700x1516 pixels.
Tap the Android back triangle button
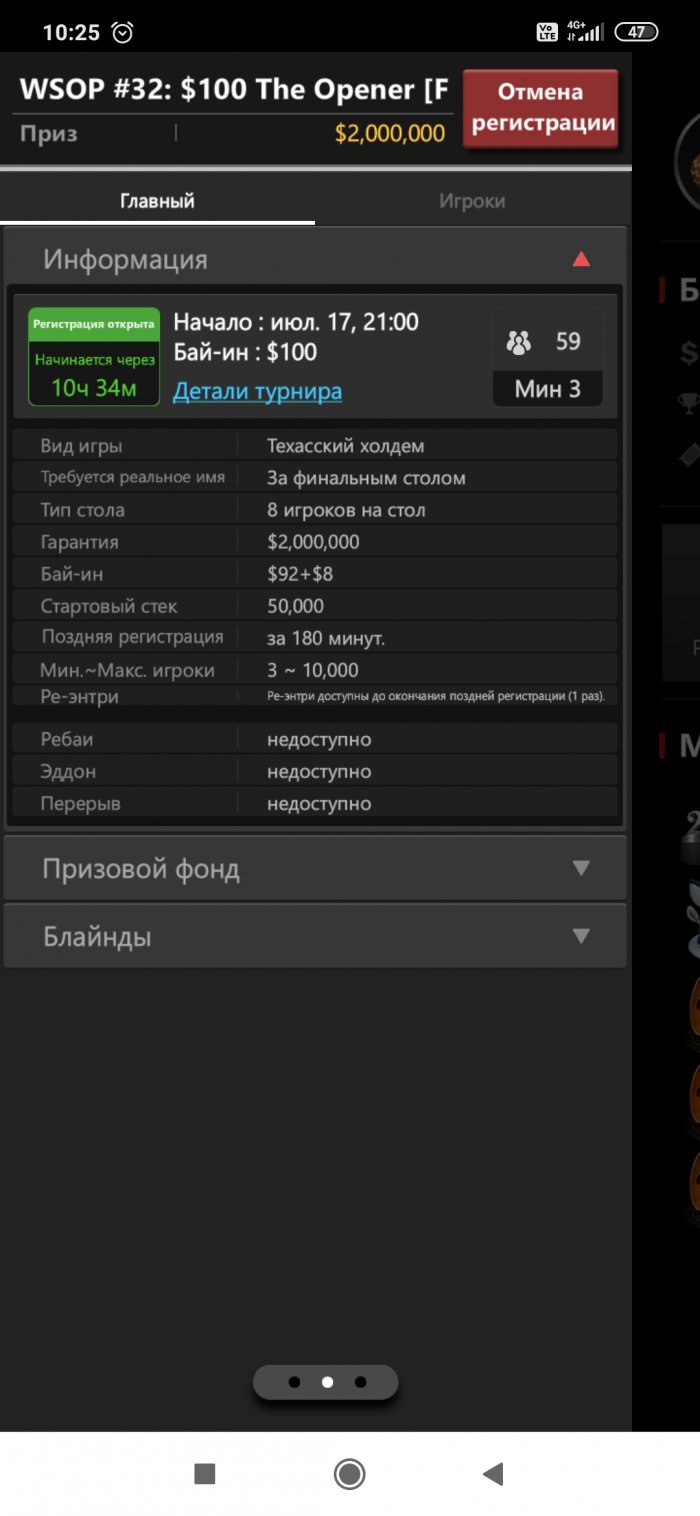[x=492, y=1473]
